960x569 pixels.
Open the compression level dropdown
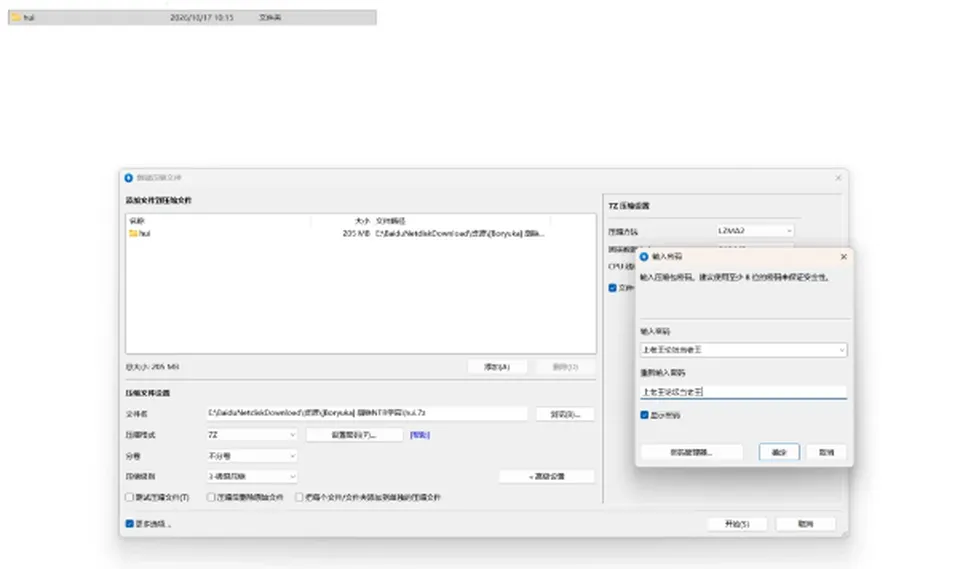tap(252, 477)
